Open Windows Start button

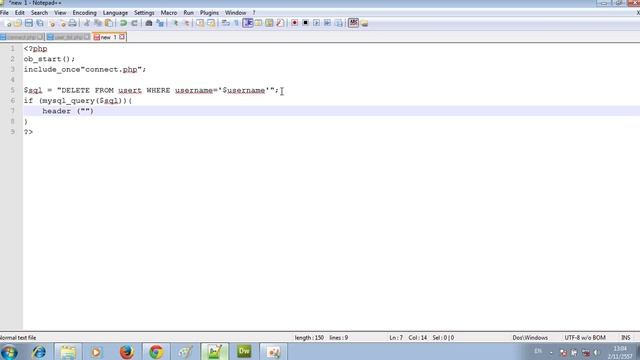click(x=9, y=352)
